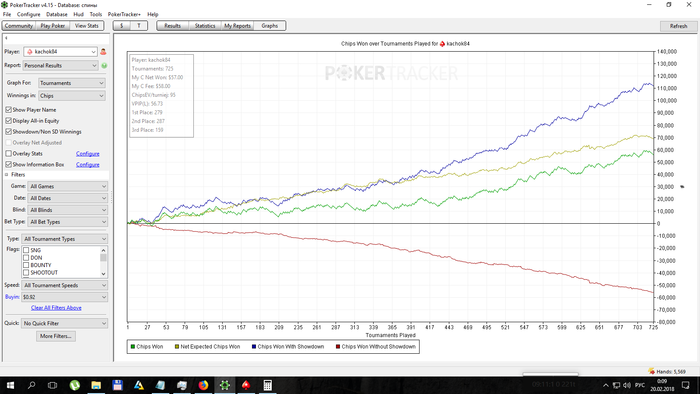Collapse the Filters section
700x394 pixels.
pos(6,175)
